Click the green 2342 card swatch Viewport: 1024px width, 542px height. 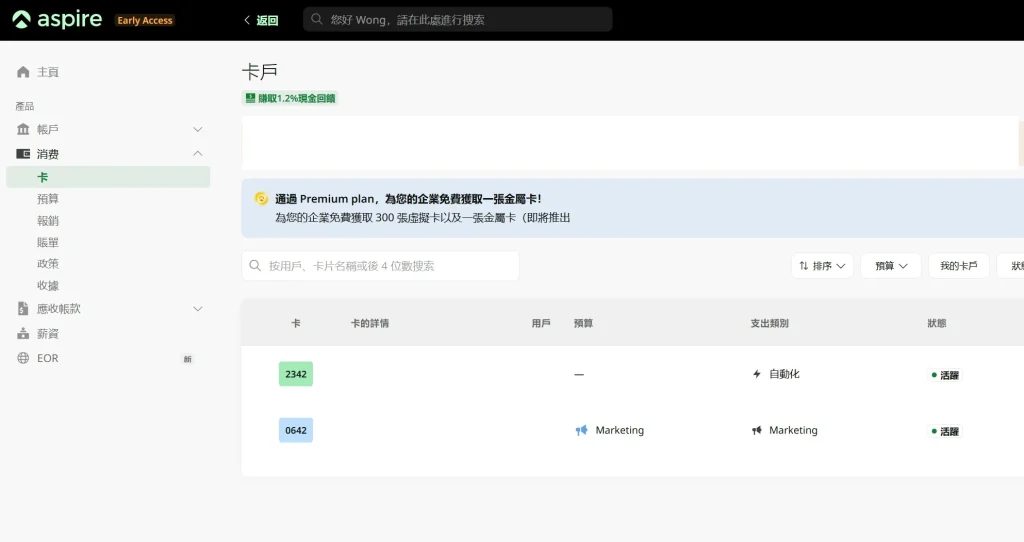pos(296,374)
